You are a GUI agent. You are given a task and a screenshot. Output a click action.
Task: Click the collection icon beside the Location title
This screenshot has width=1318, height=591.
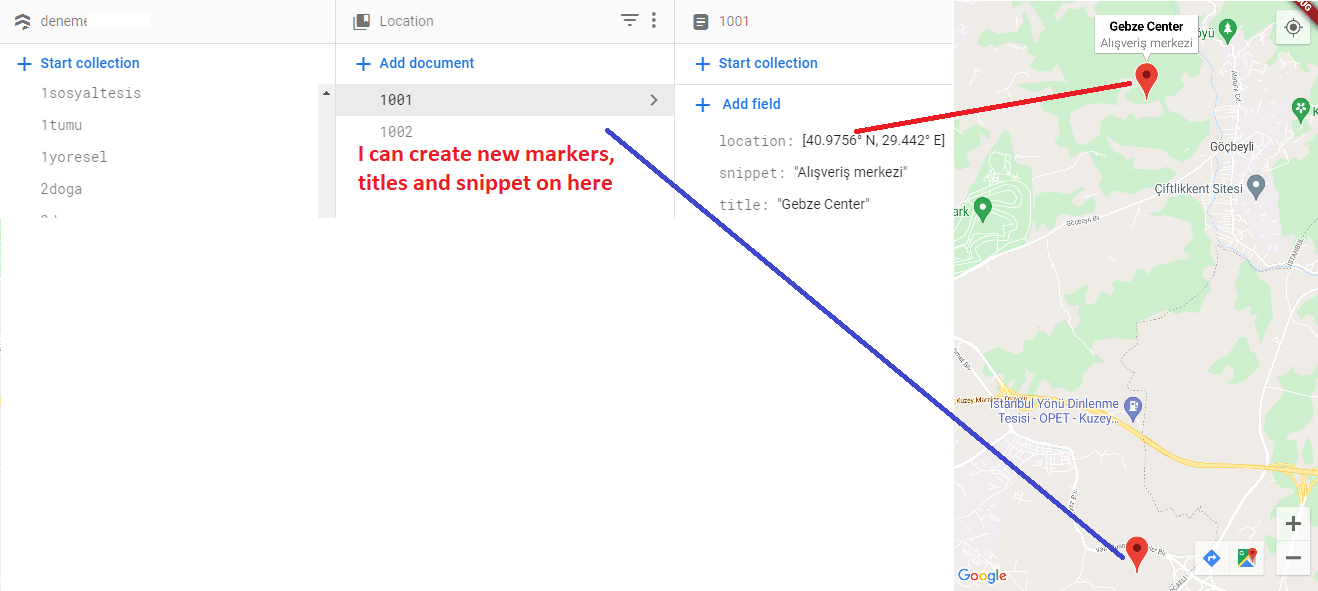[x=360, y=20]
